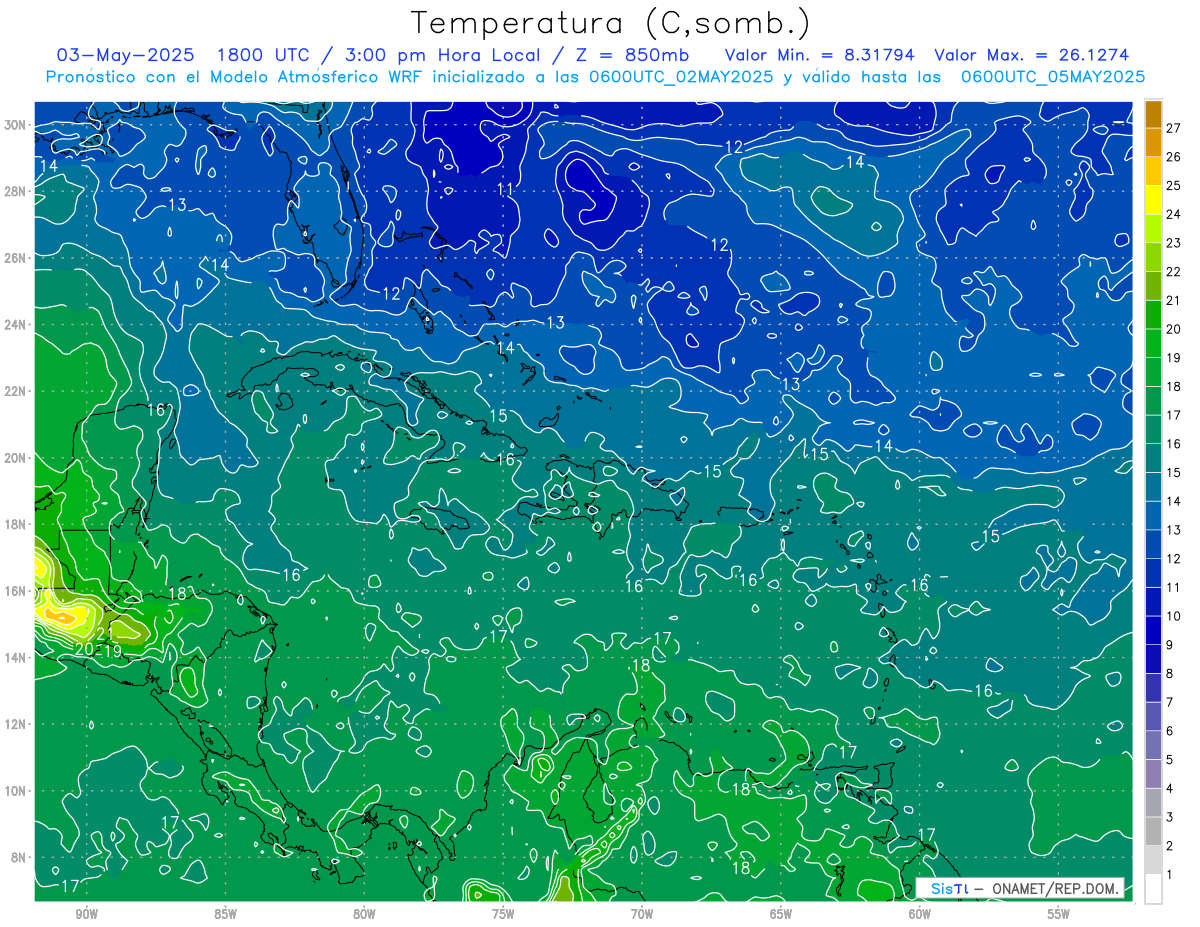This screenshot has width=1200, height=927.
Task: Pick the color bar segment between 9 and 10
Action: pyautogui.click(x=1154, y=630)
